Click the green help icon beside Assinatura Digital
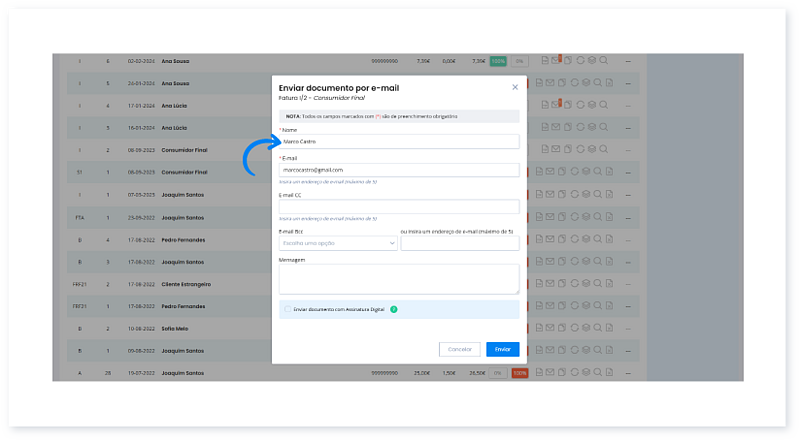Viewport: 800px width, 441px height. [x=394, y=309]
